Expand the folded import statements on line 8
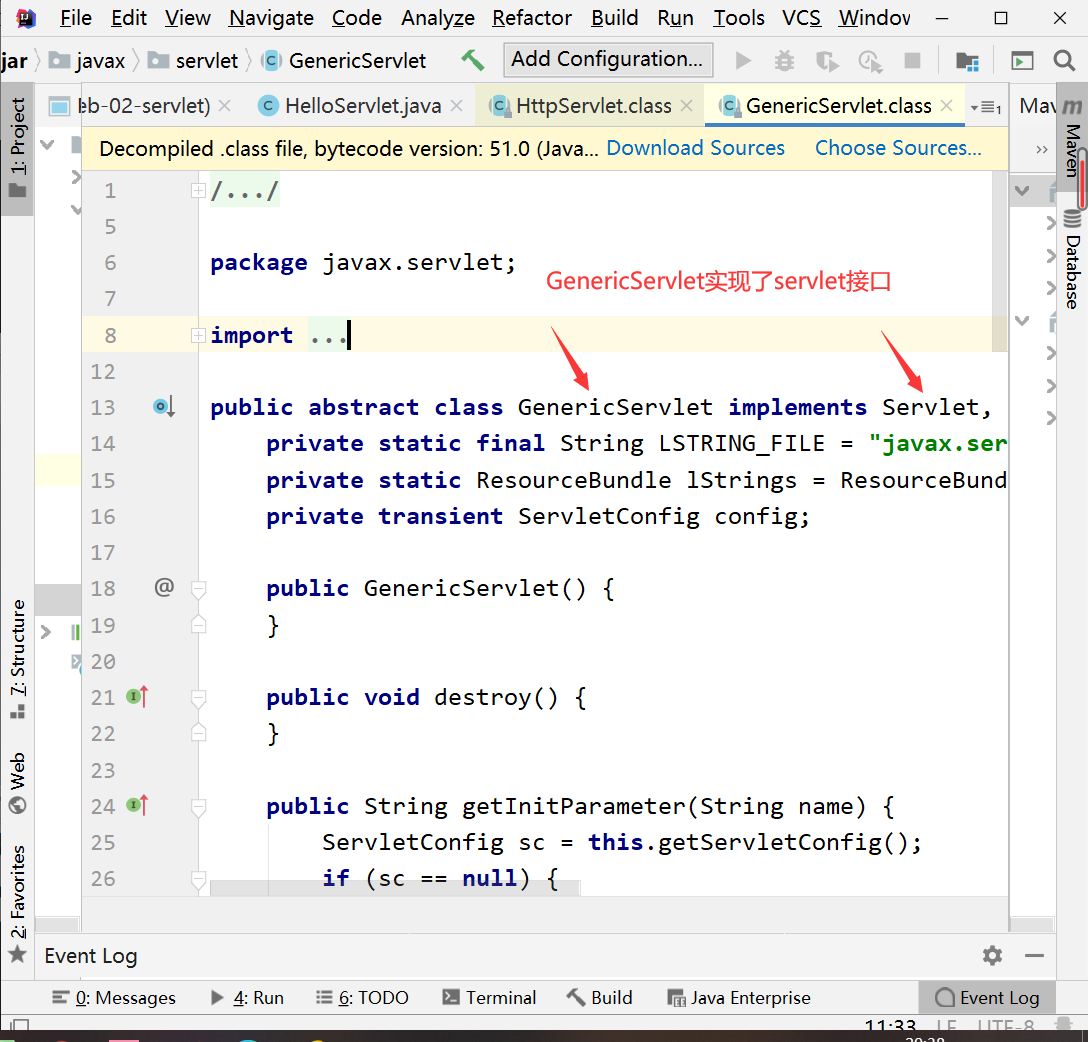Image resolution: width=1088 pixels, height=1042 pixels. pyautogui.click(x=198, y=335)
